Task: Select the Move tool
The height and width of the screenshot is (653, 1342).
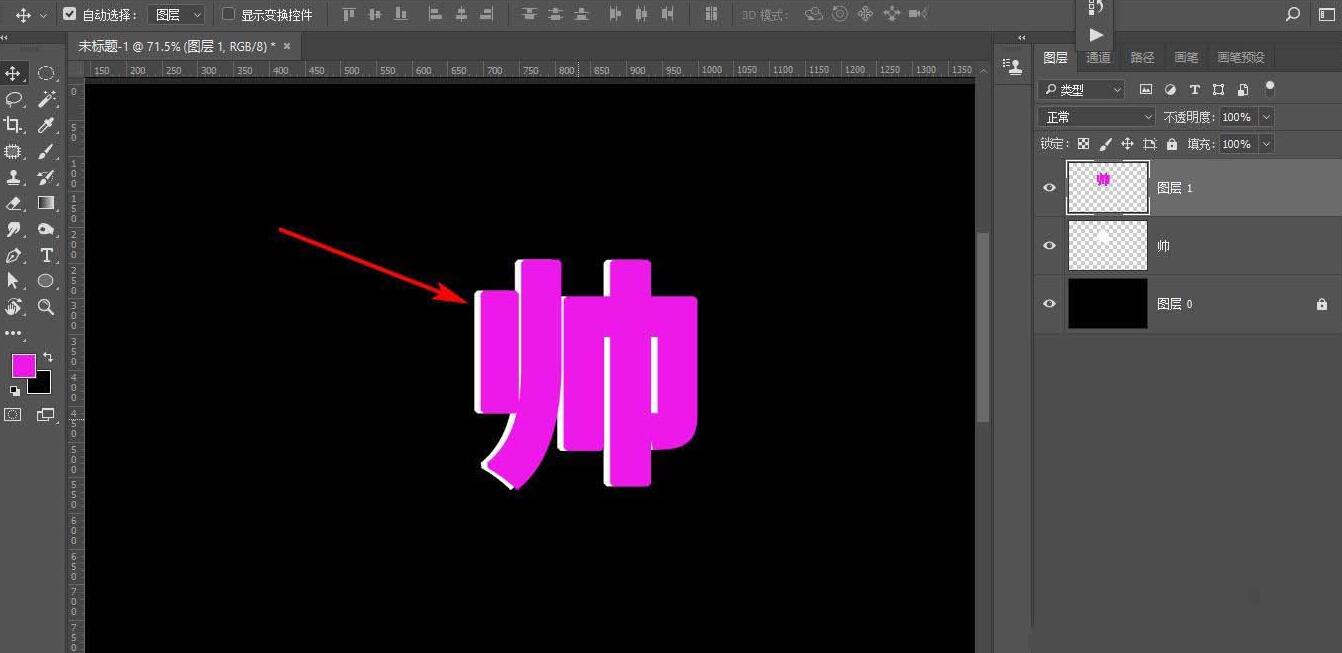Action: (x=14, y=74)
